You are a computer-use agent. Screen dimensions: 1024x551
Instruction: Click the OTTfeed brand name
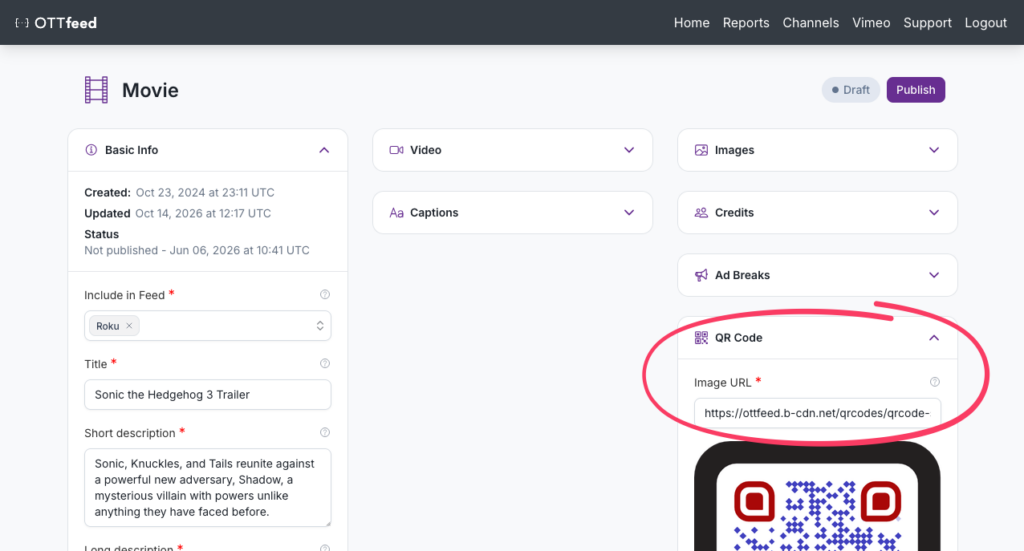(65, 23)
